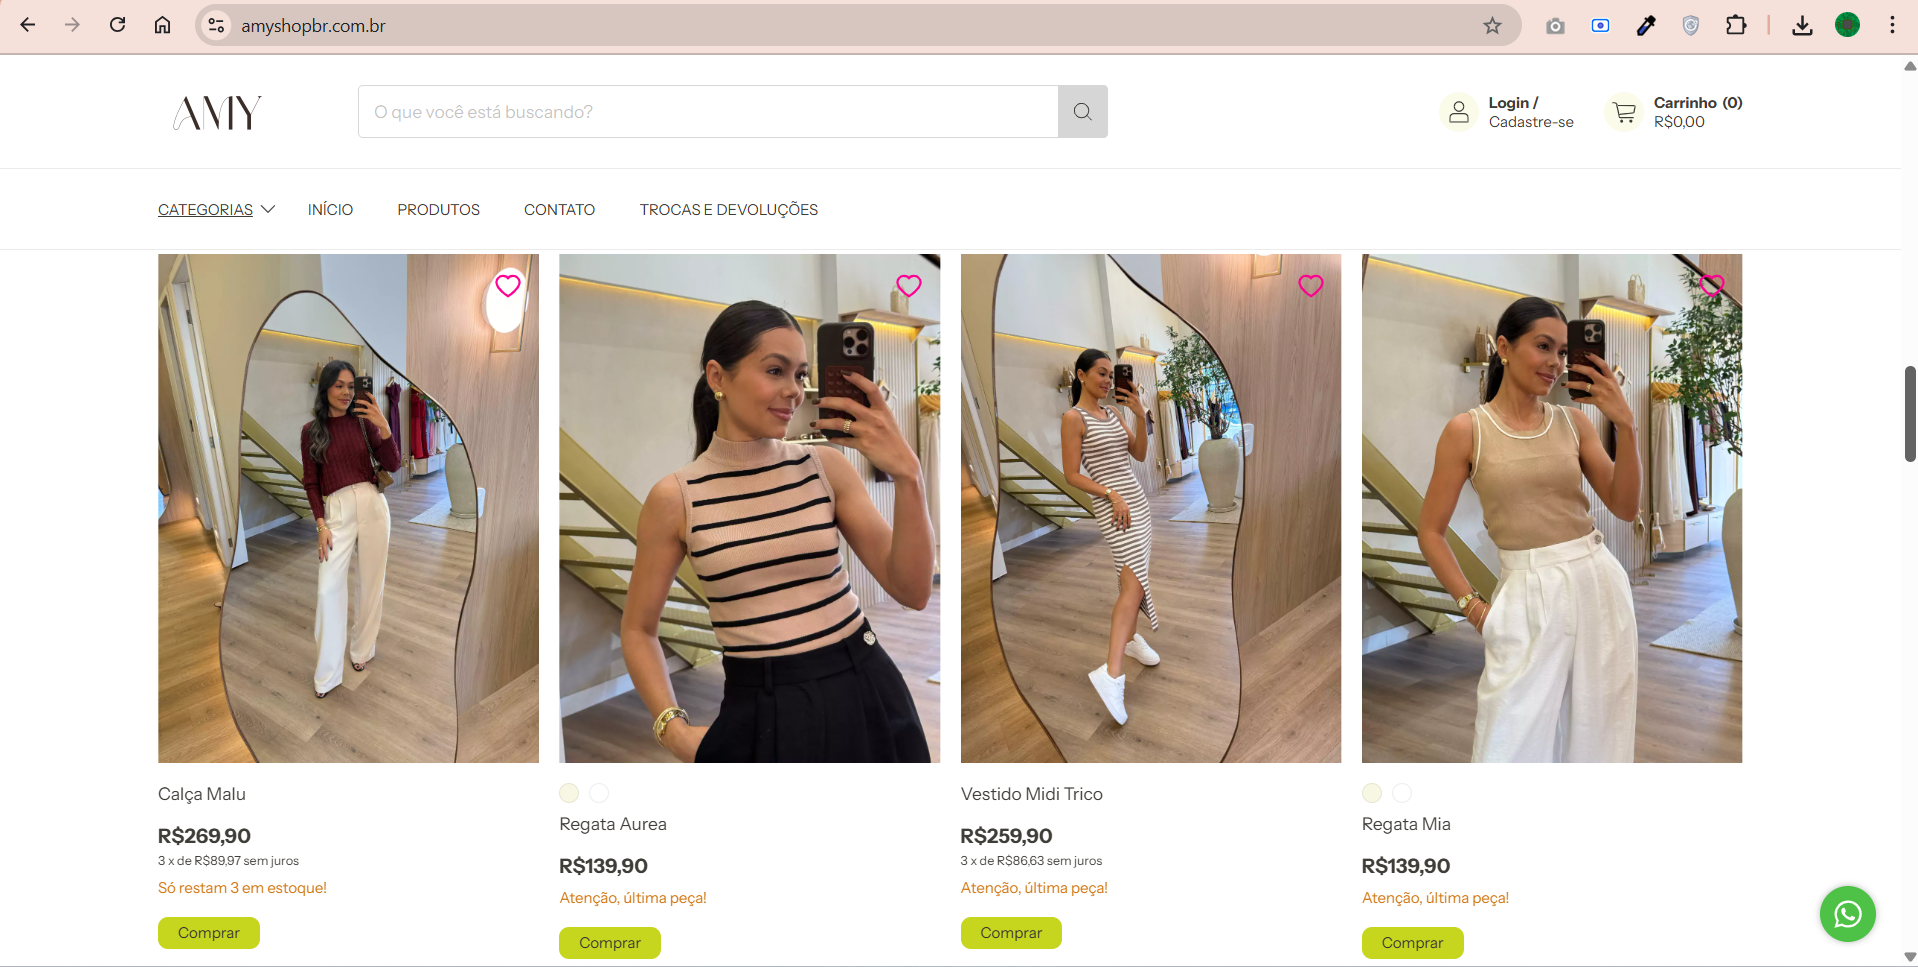Favorite Calça Malu with heart icon
This screenshot has width=1918, height=967.
pos(508,286)
